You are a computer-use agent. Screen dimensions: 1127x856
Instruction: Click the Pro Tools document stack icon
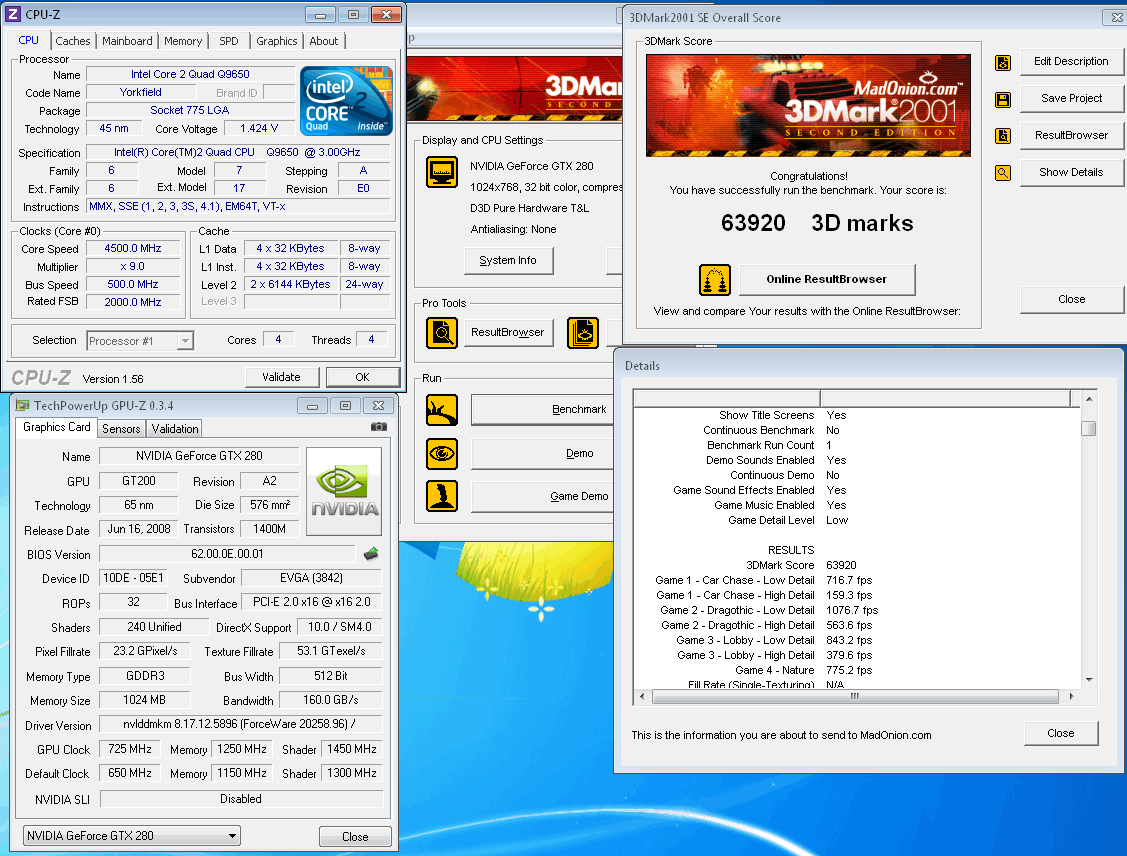coord(583,333)
